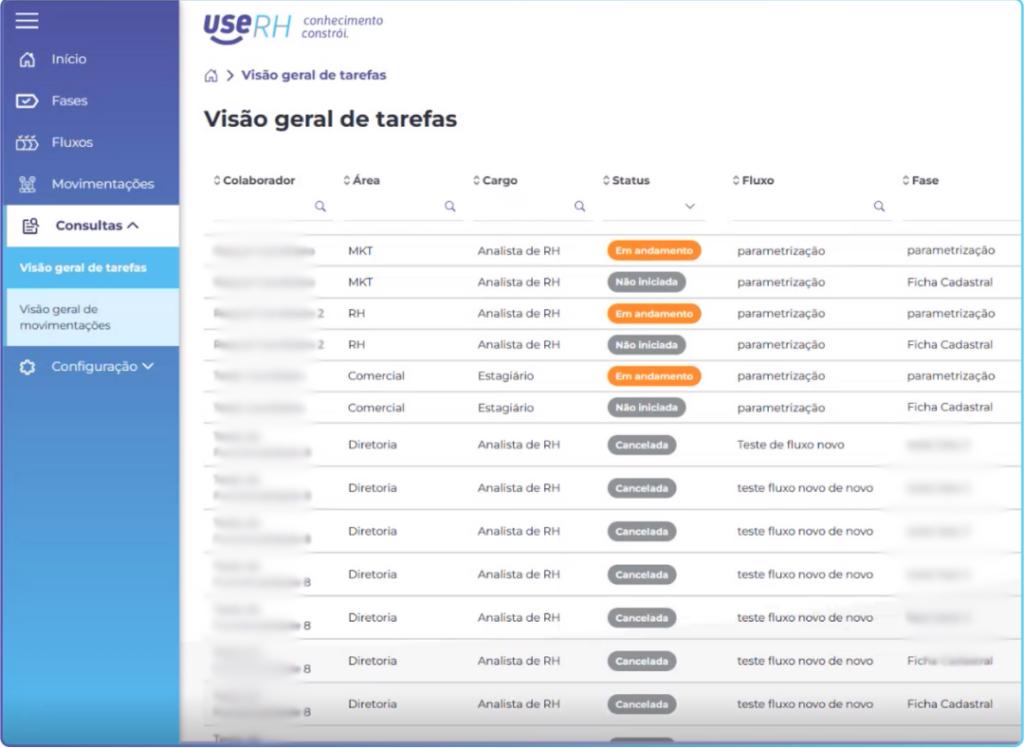Click Ficha Cadastral in the last visible row
Viewport: 1024px width, 748px height.
(x=950, y=704)
